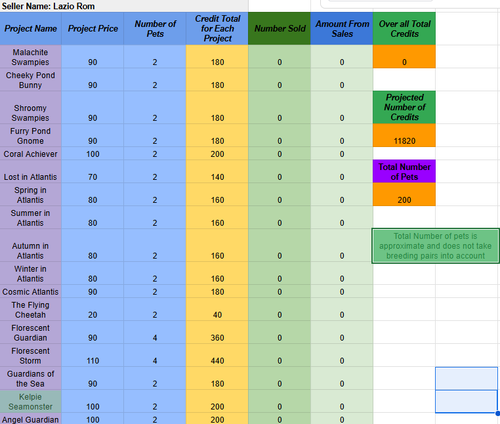Select the Winter in Atlantis project cell
Viewport: 500px width, 424px height.
(31, 273)
